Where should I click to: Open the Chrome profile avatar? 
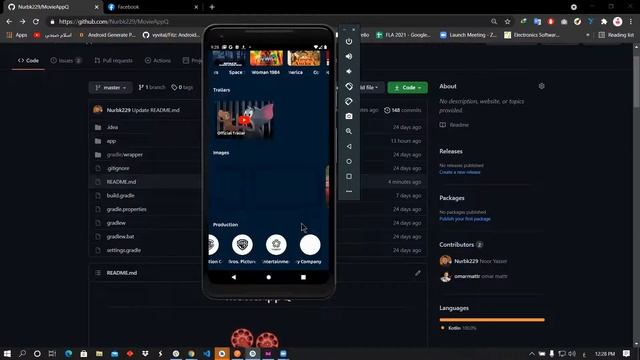click(x=618, y=22)
